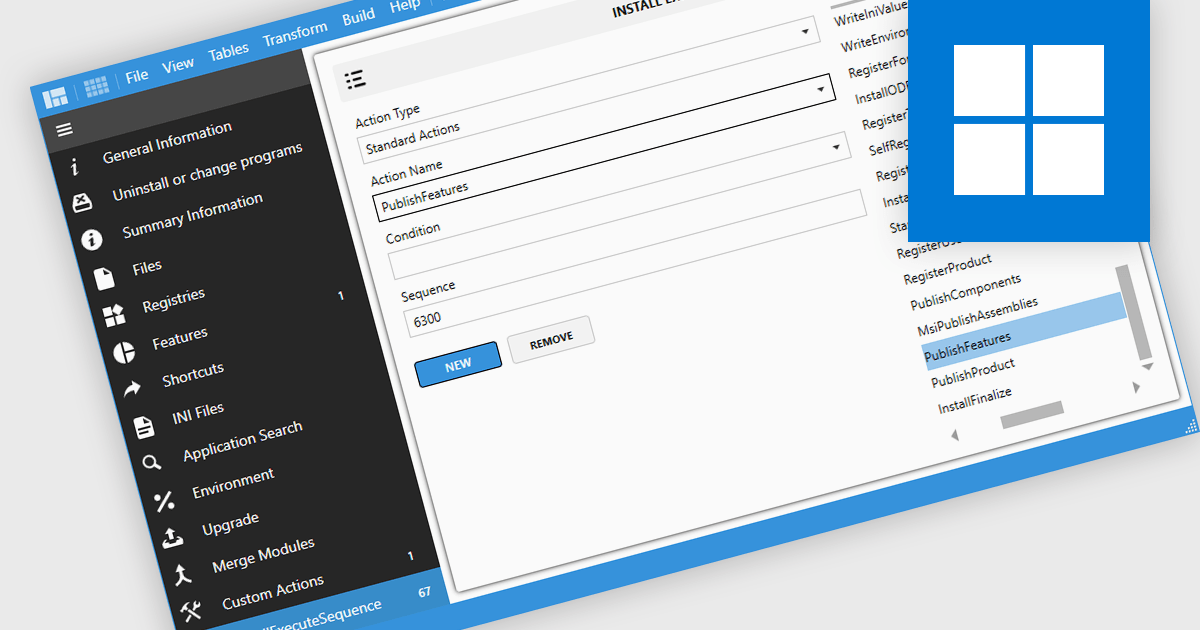
Task: Click the NEW button
Action: point(458,364)
